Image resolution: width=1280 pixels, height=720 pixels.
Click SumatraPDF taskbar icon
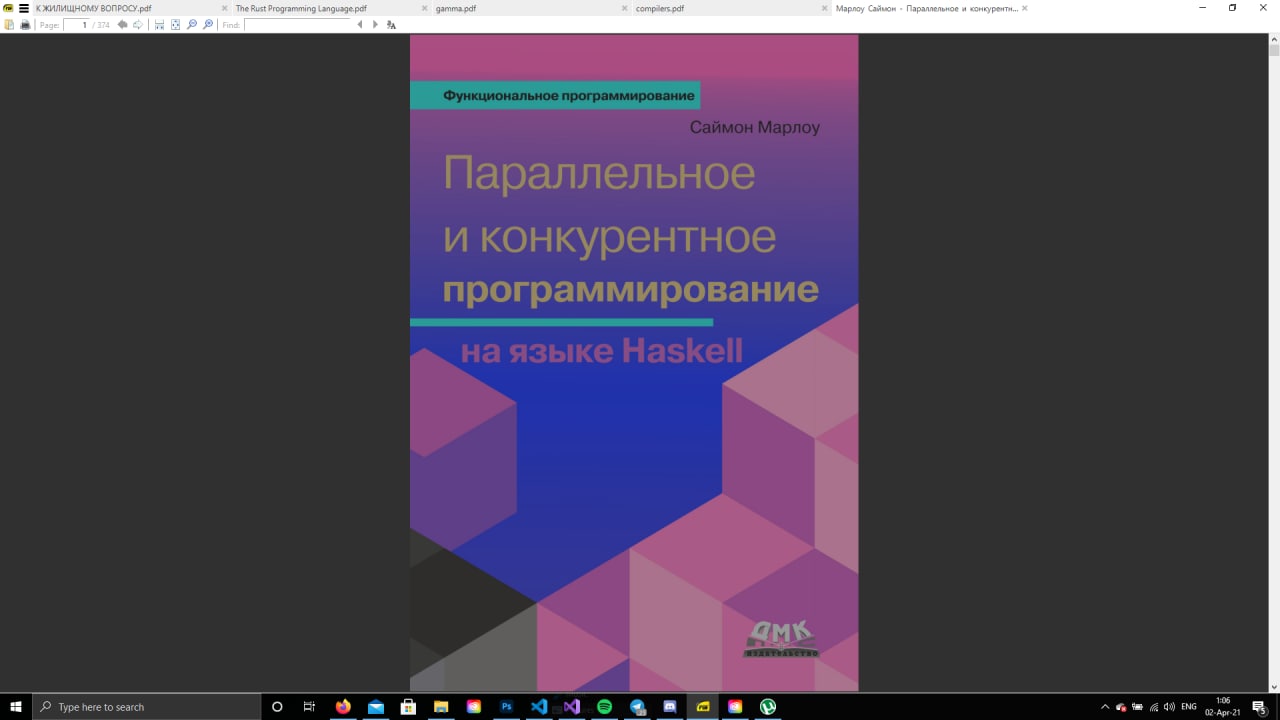pyautogui.click(x=703, y=706)
